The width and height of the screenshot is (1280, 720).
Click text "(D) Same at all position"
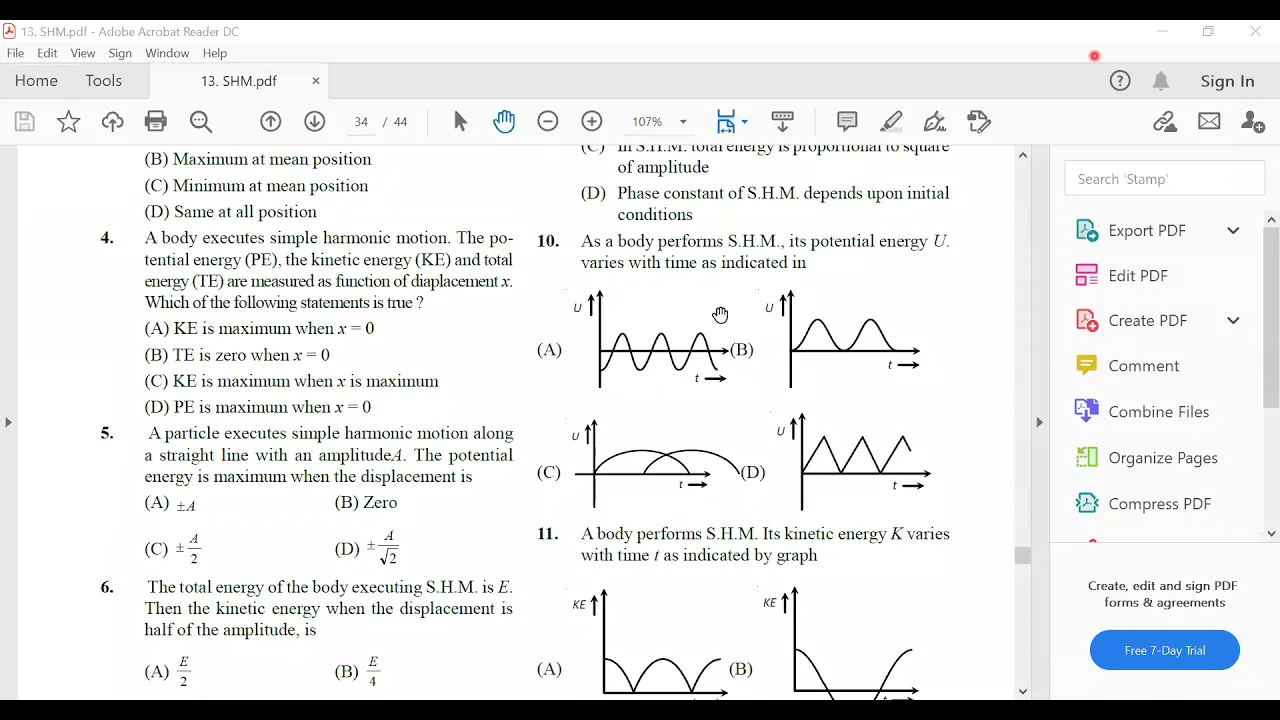click(231, 212)
